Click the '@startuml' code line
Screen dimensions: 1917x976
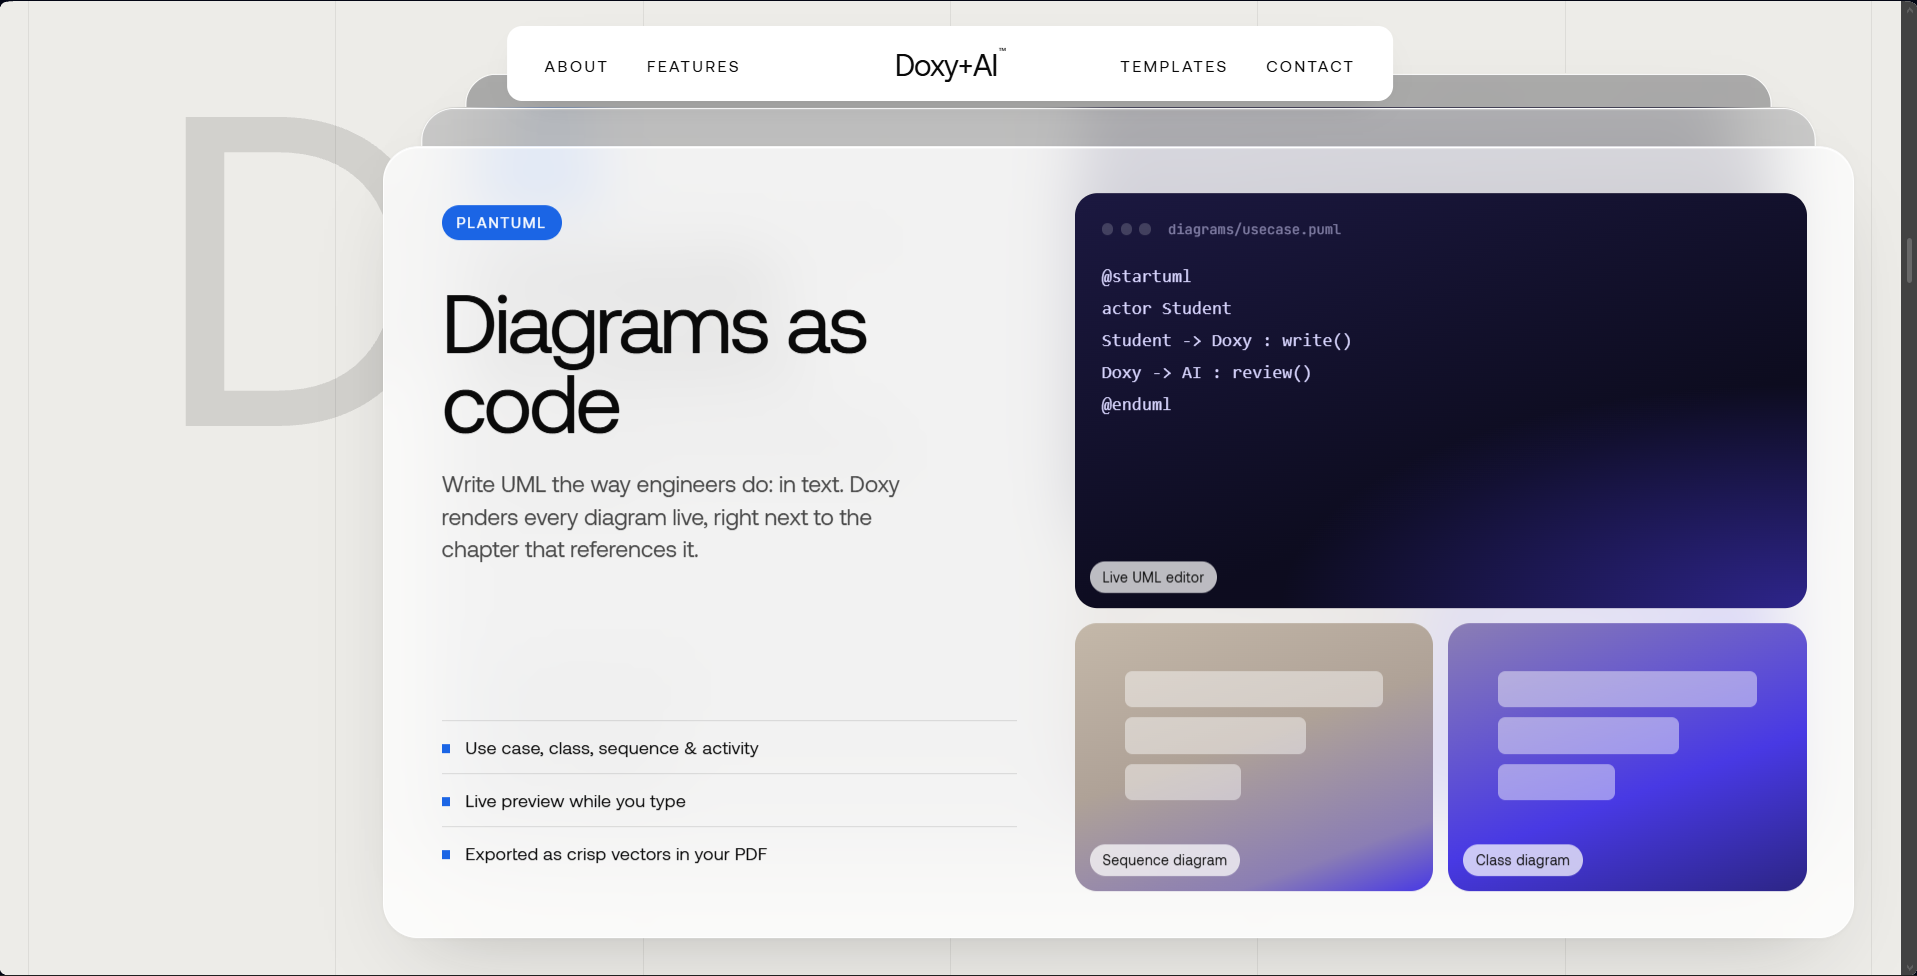click(1146, 276)
